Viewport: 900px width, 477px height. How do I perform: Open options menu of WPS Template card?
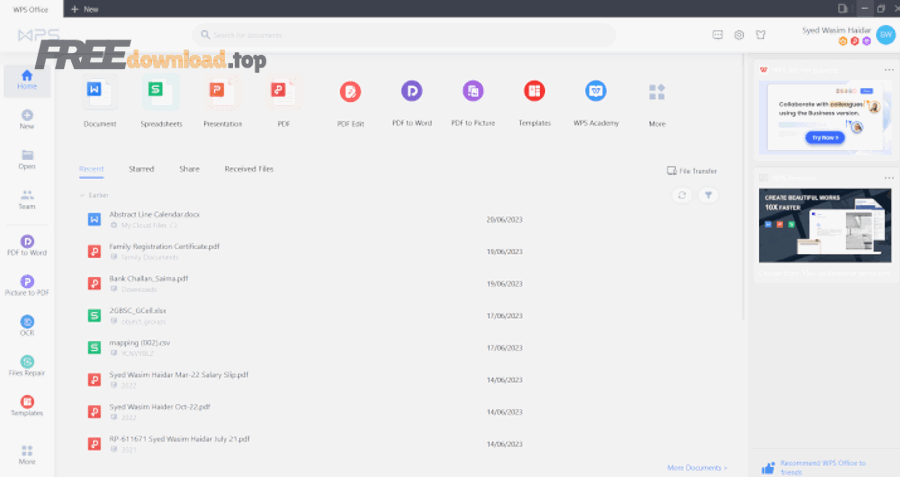coord(889,177)
